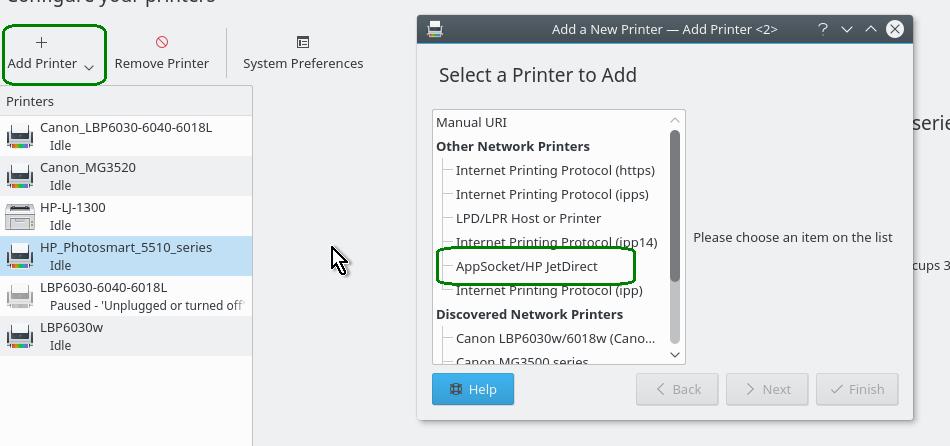950x446 pixels.
Task: Click the Add Printer plus icon
Action: (41, 43)
